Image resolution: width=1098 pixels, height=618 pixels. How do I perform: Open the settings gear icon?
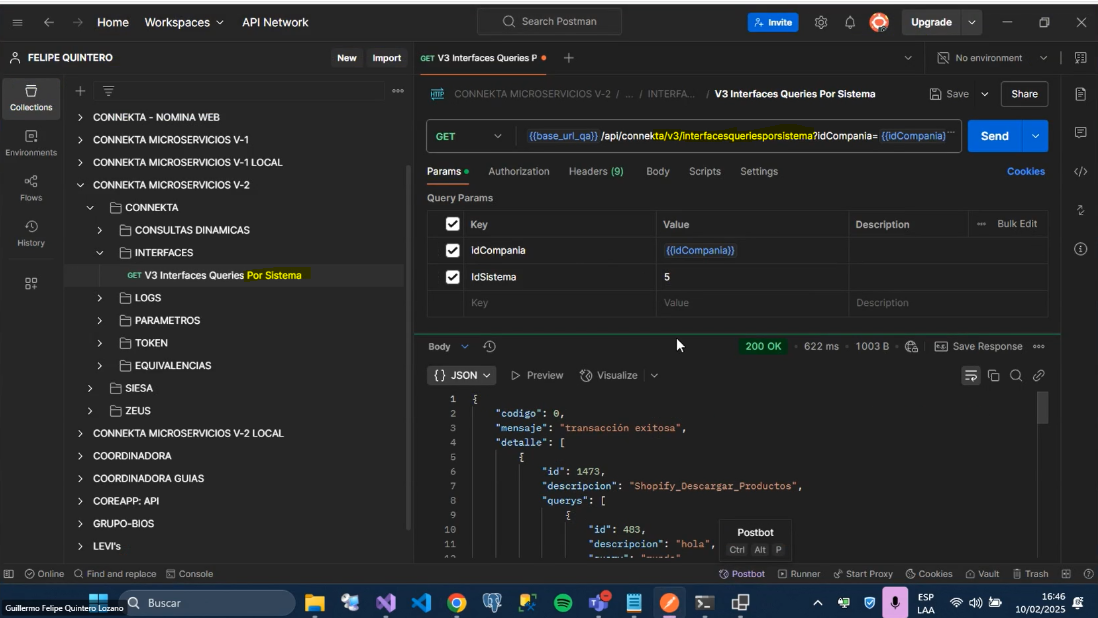tap(821, 22)
